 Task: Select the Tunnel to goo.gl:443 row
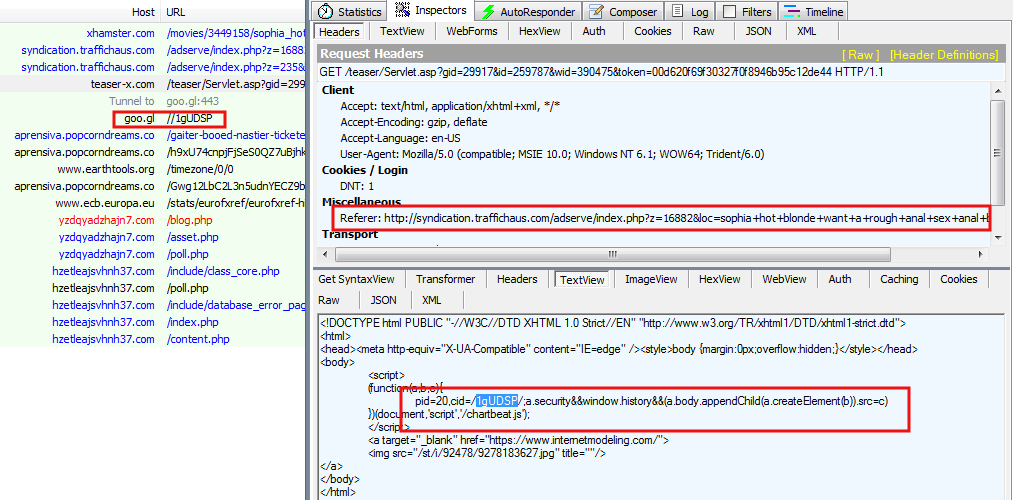coord(152,101)
